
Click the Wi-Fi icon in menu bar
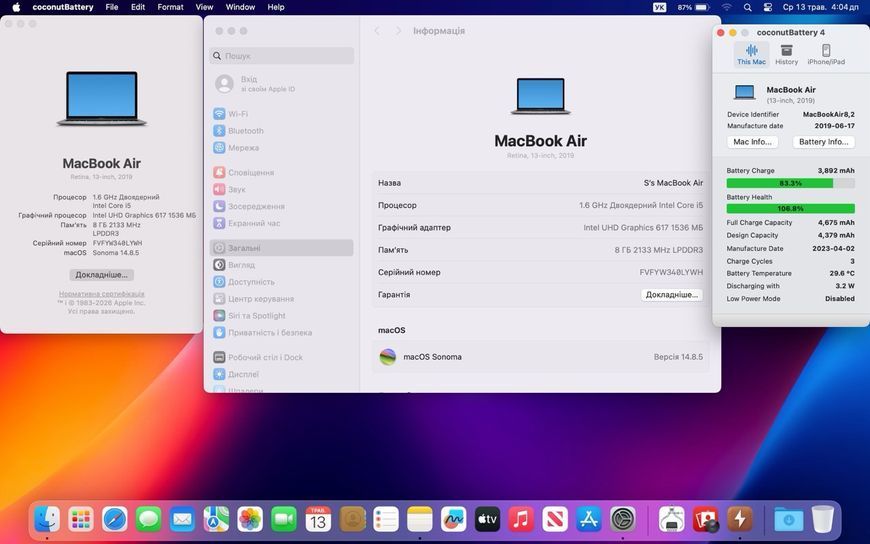click(726, 7)
